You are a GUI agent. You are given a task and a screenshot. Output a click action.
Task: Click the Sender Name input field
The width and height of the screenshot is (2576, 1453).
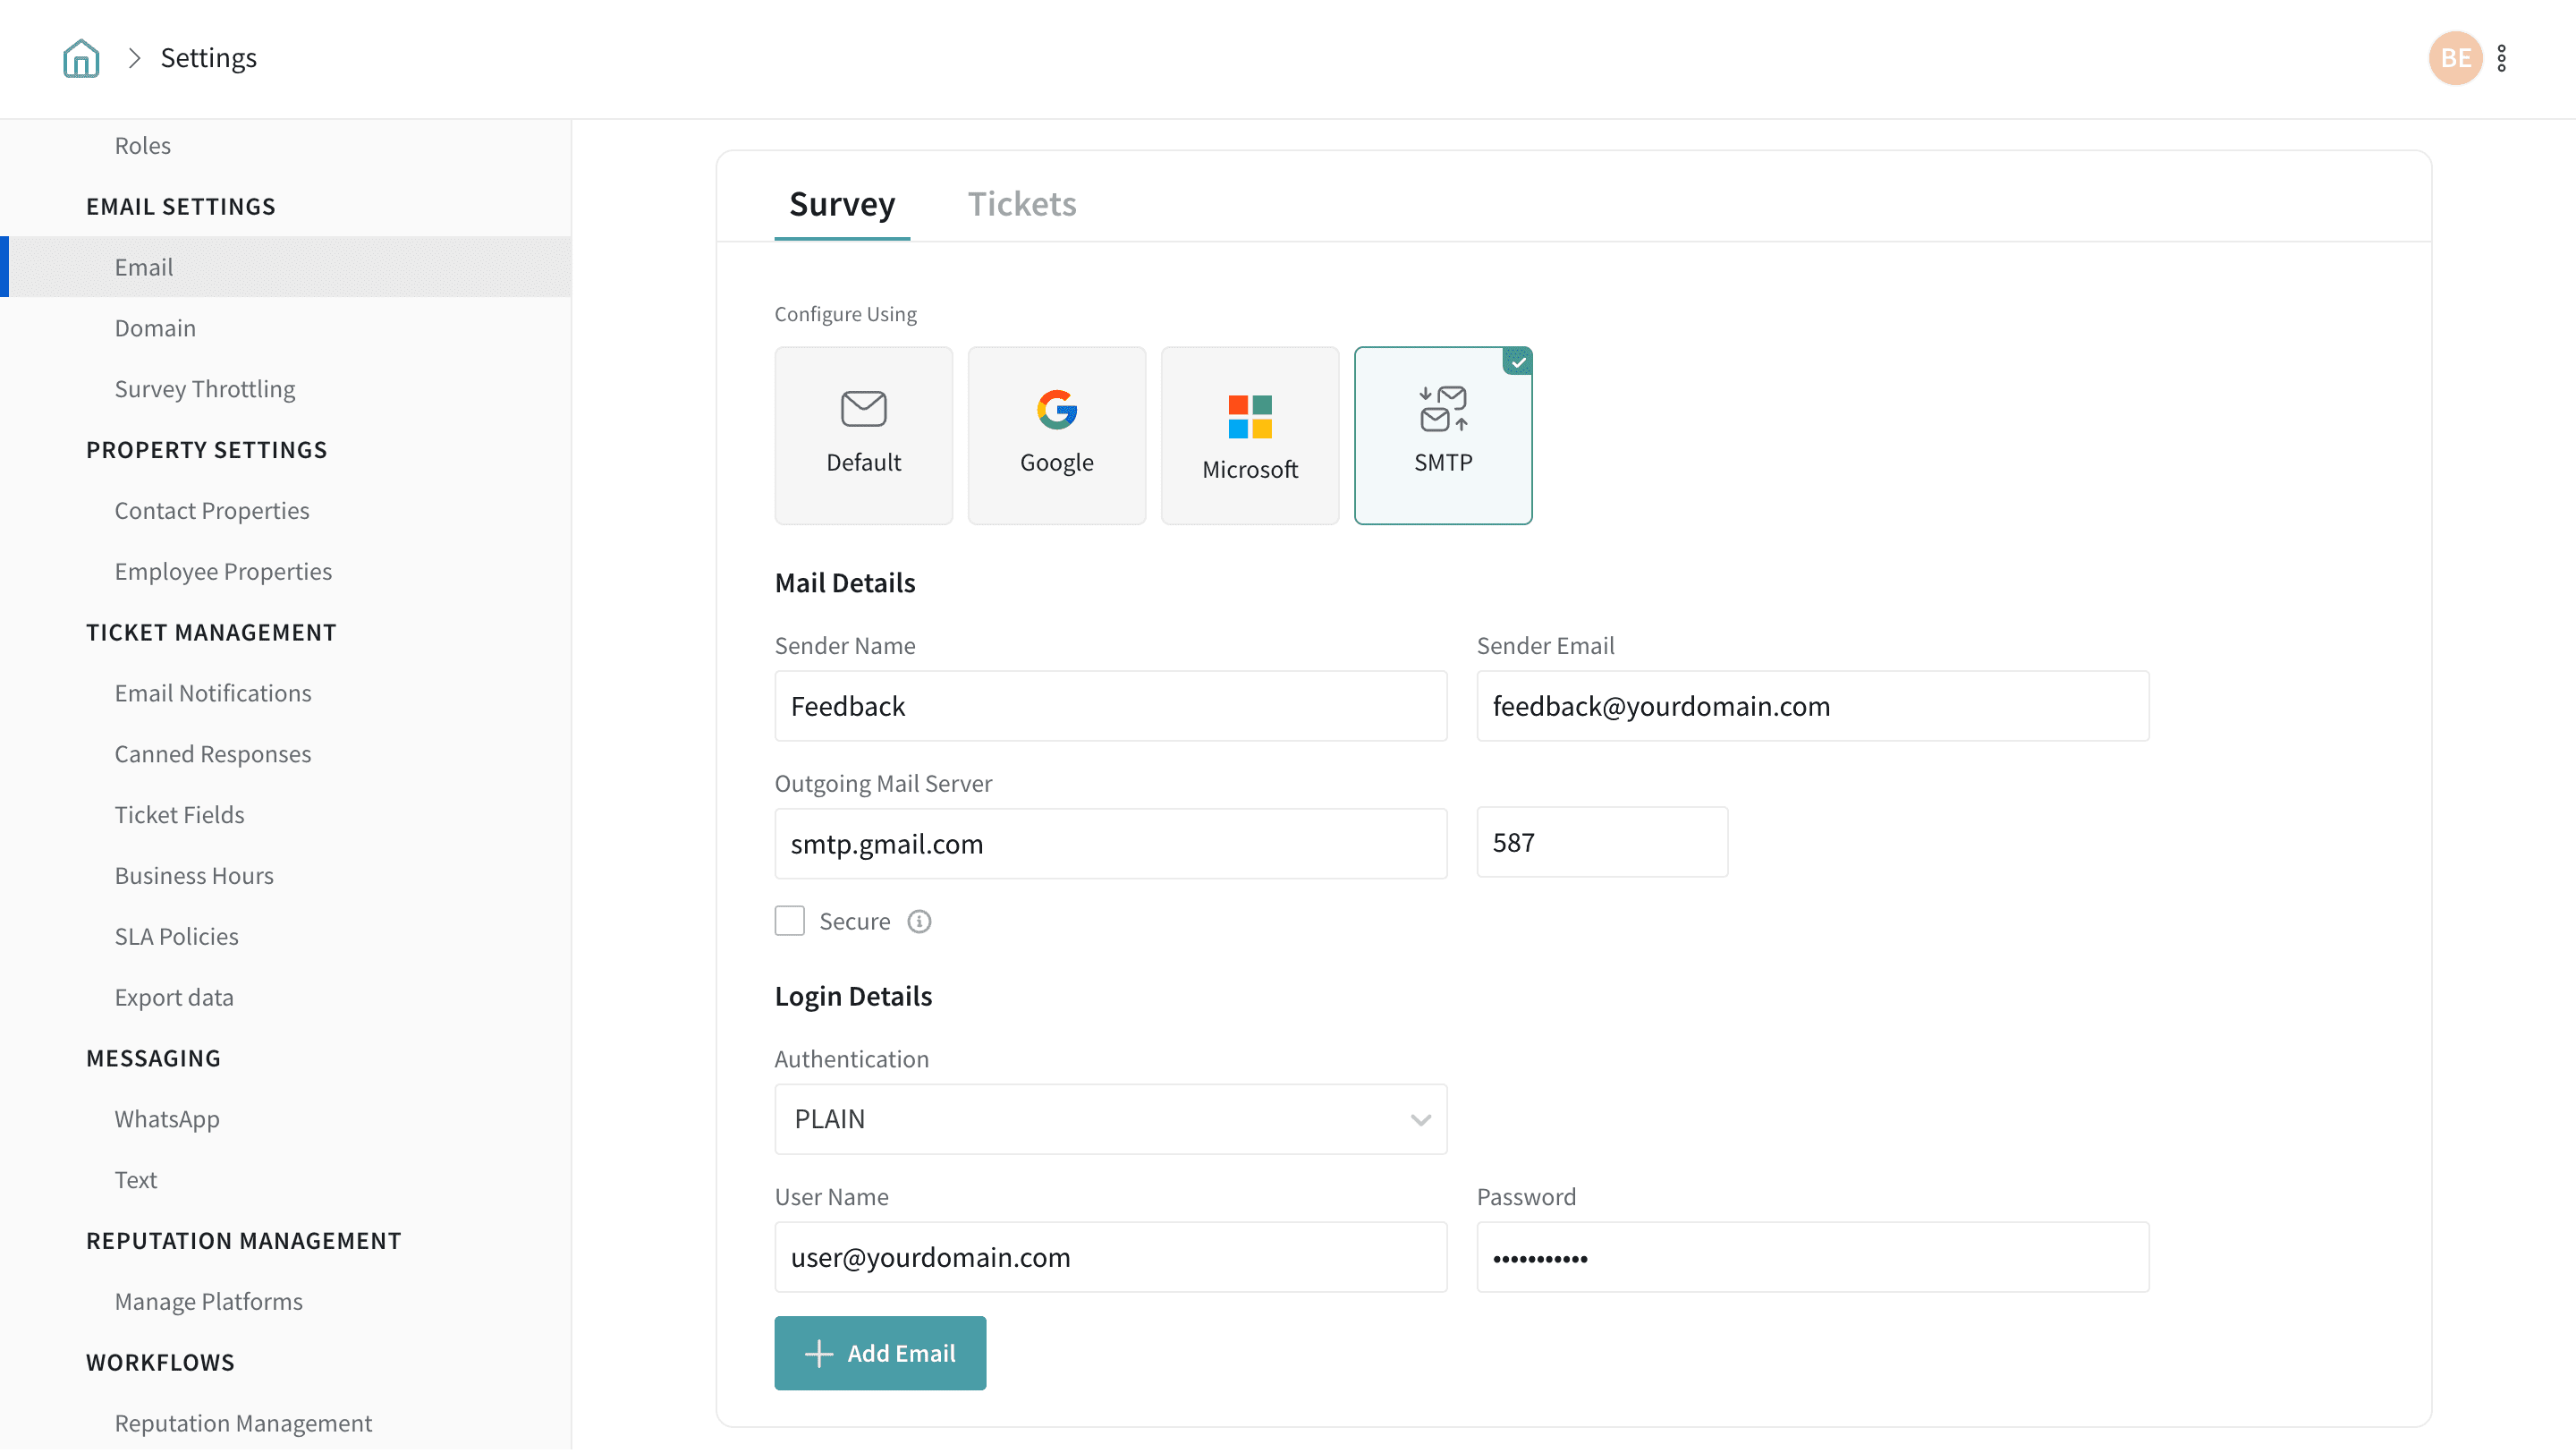(x=1110, y=706)
